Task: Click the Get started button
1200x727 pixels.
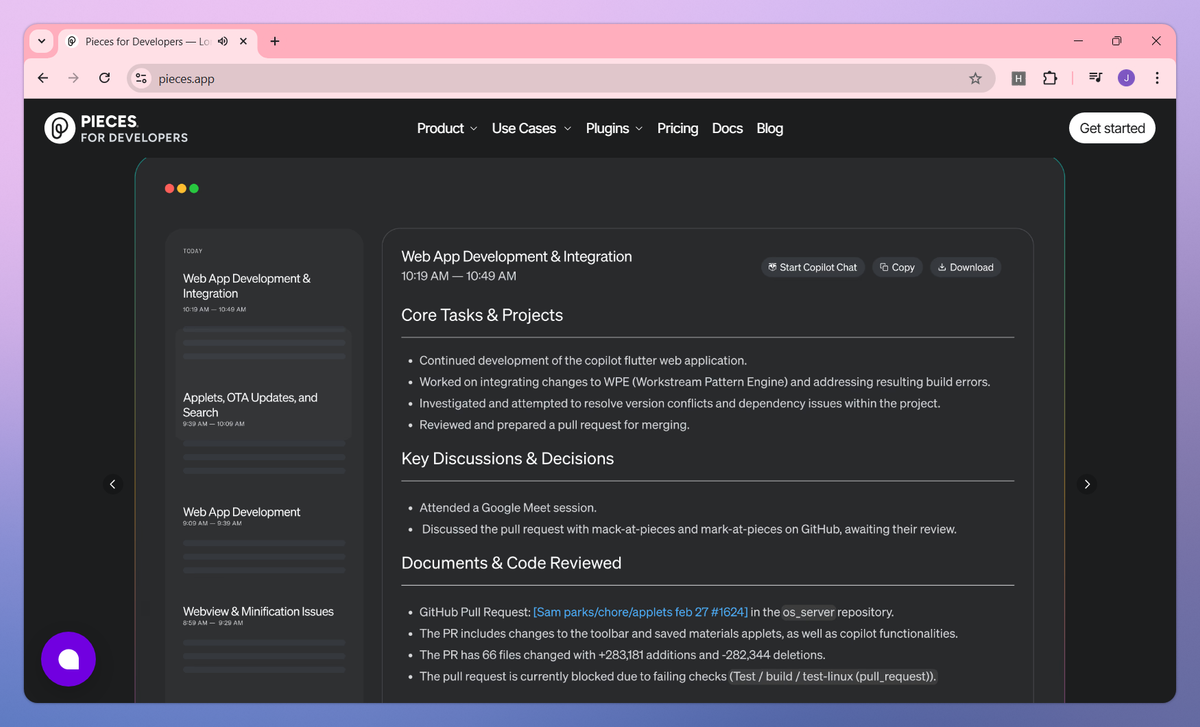Action: (1112, 128)
